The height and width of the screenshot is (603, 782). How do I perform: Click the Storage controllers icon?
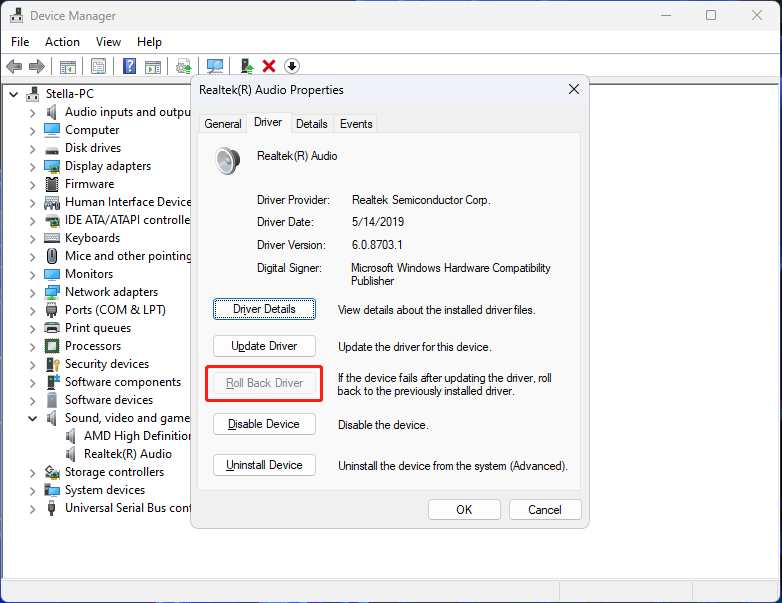point(52,472)
